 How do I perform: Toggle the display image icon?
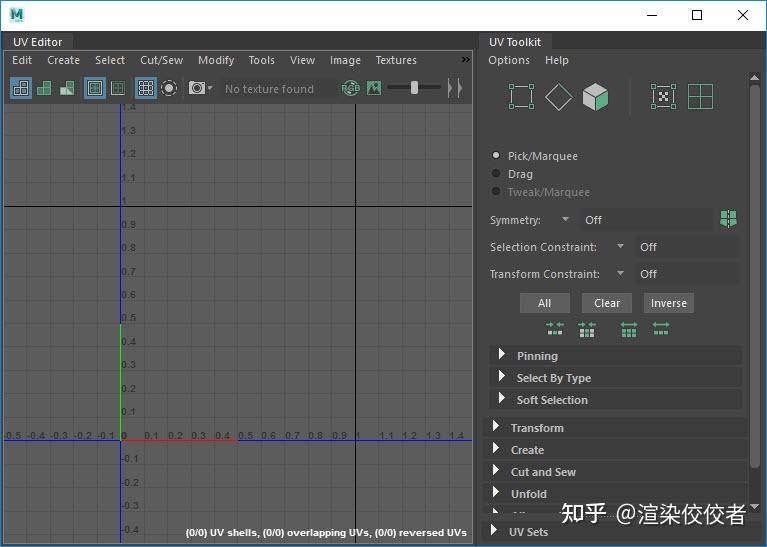pos(374,88)
